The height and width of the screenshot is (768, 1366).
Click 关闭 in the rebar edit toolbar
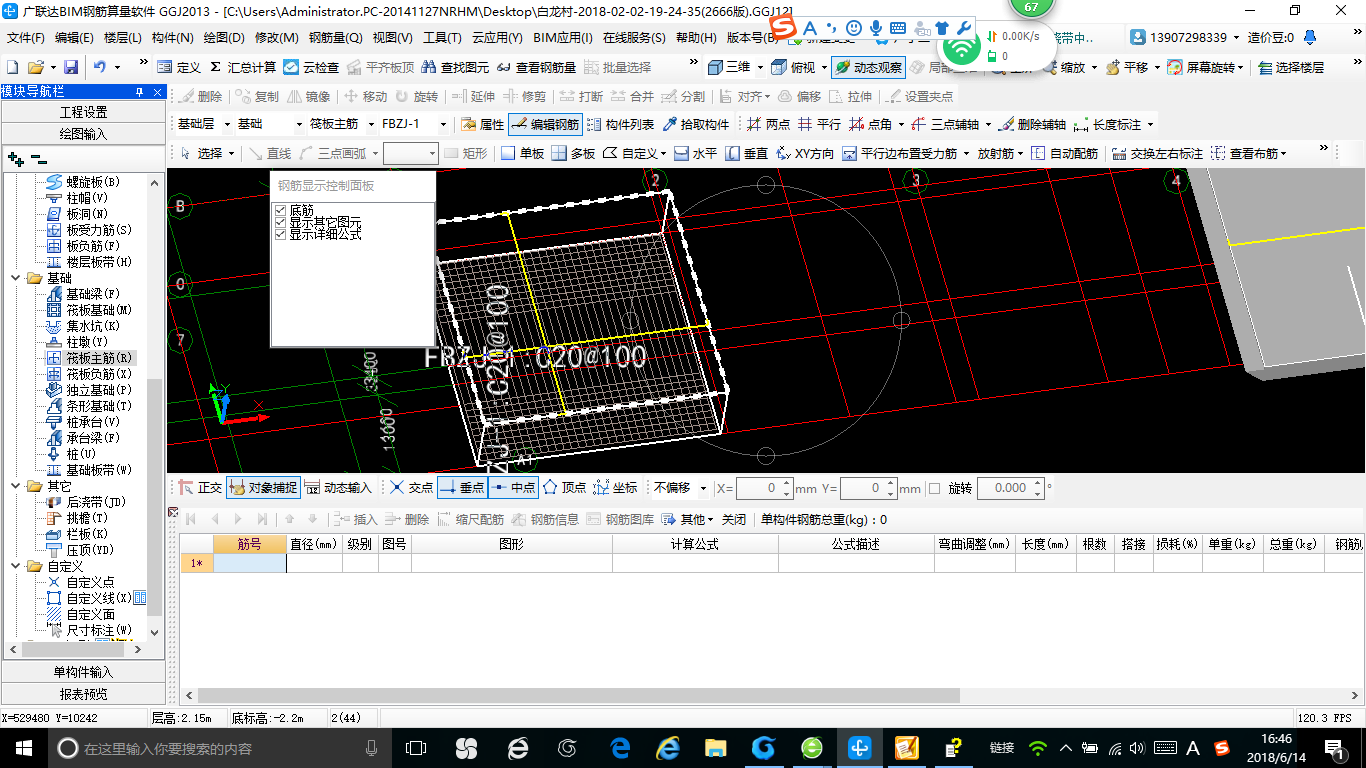pyautogui.click(x=734, y=520)
